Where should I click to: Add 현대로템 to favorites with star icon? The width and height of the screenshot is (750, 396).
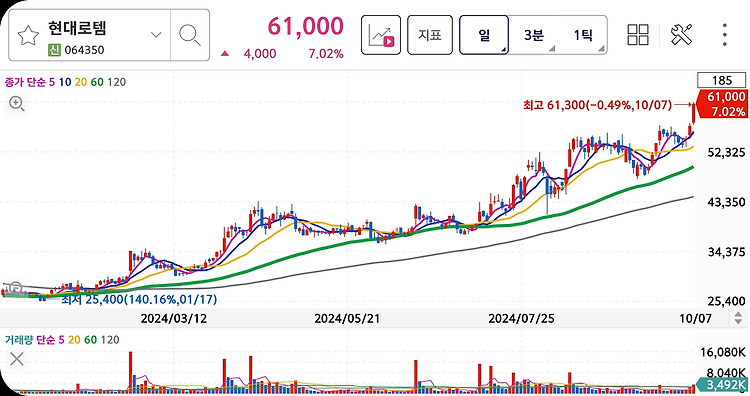point(28,36)
